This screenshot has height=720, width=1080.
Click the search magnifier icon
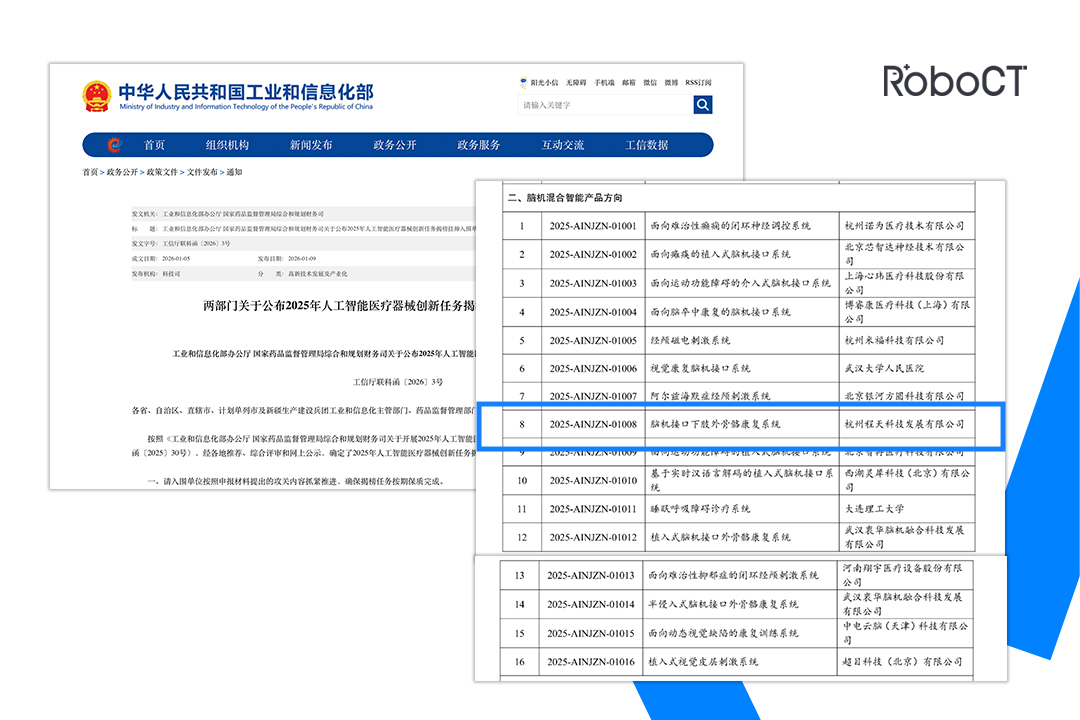click(702, 104)
